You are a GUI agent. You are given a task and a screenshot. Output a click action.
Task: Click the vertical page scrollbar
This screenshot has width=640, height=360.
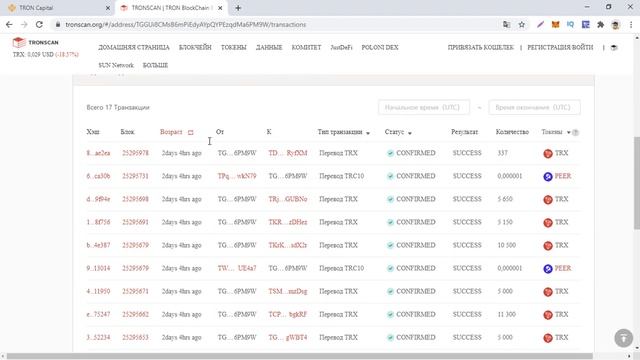(637, 183)
